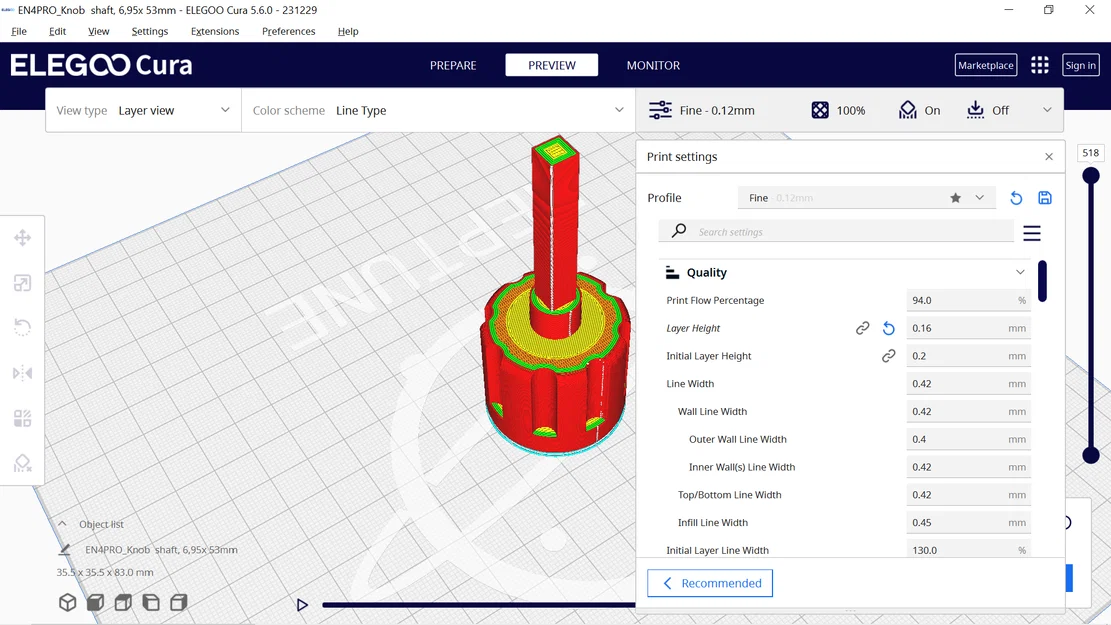
Task: Switch to right side view cube icon
Action: [179, 602]
